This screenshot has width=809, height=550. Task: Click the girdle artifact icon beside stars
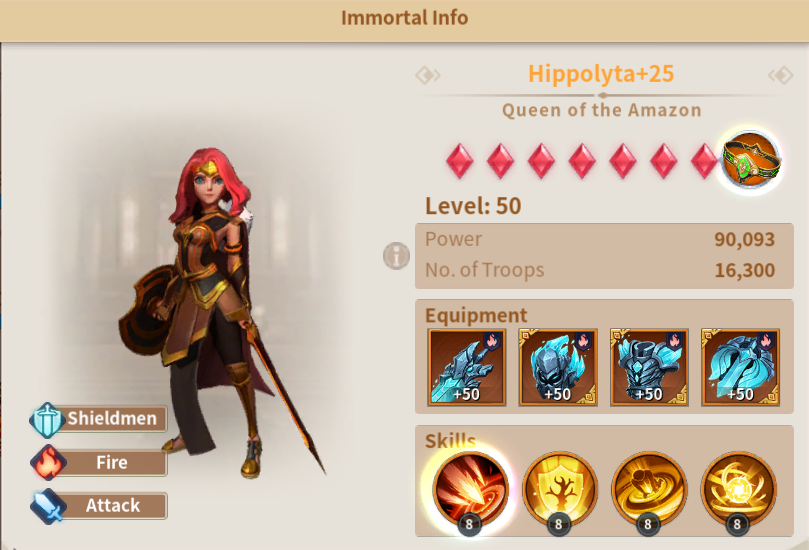pyautogui.click(x=751, y=160)
